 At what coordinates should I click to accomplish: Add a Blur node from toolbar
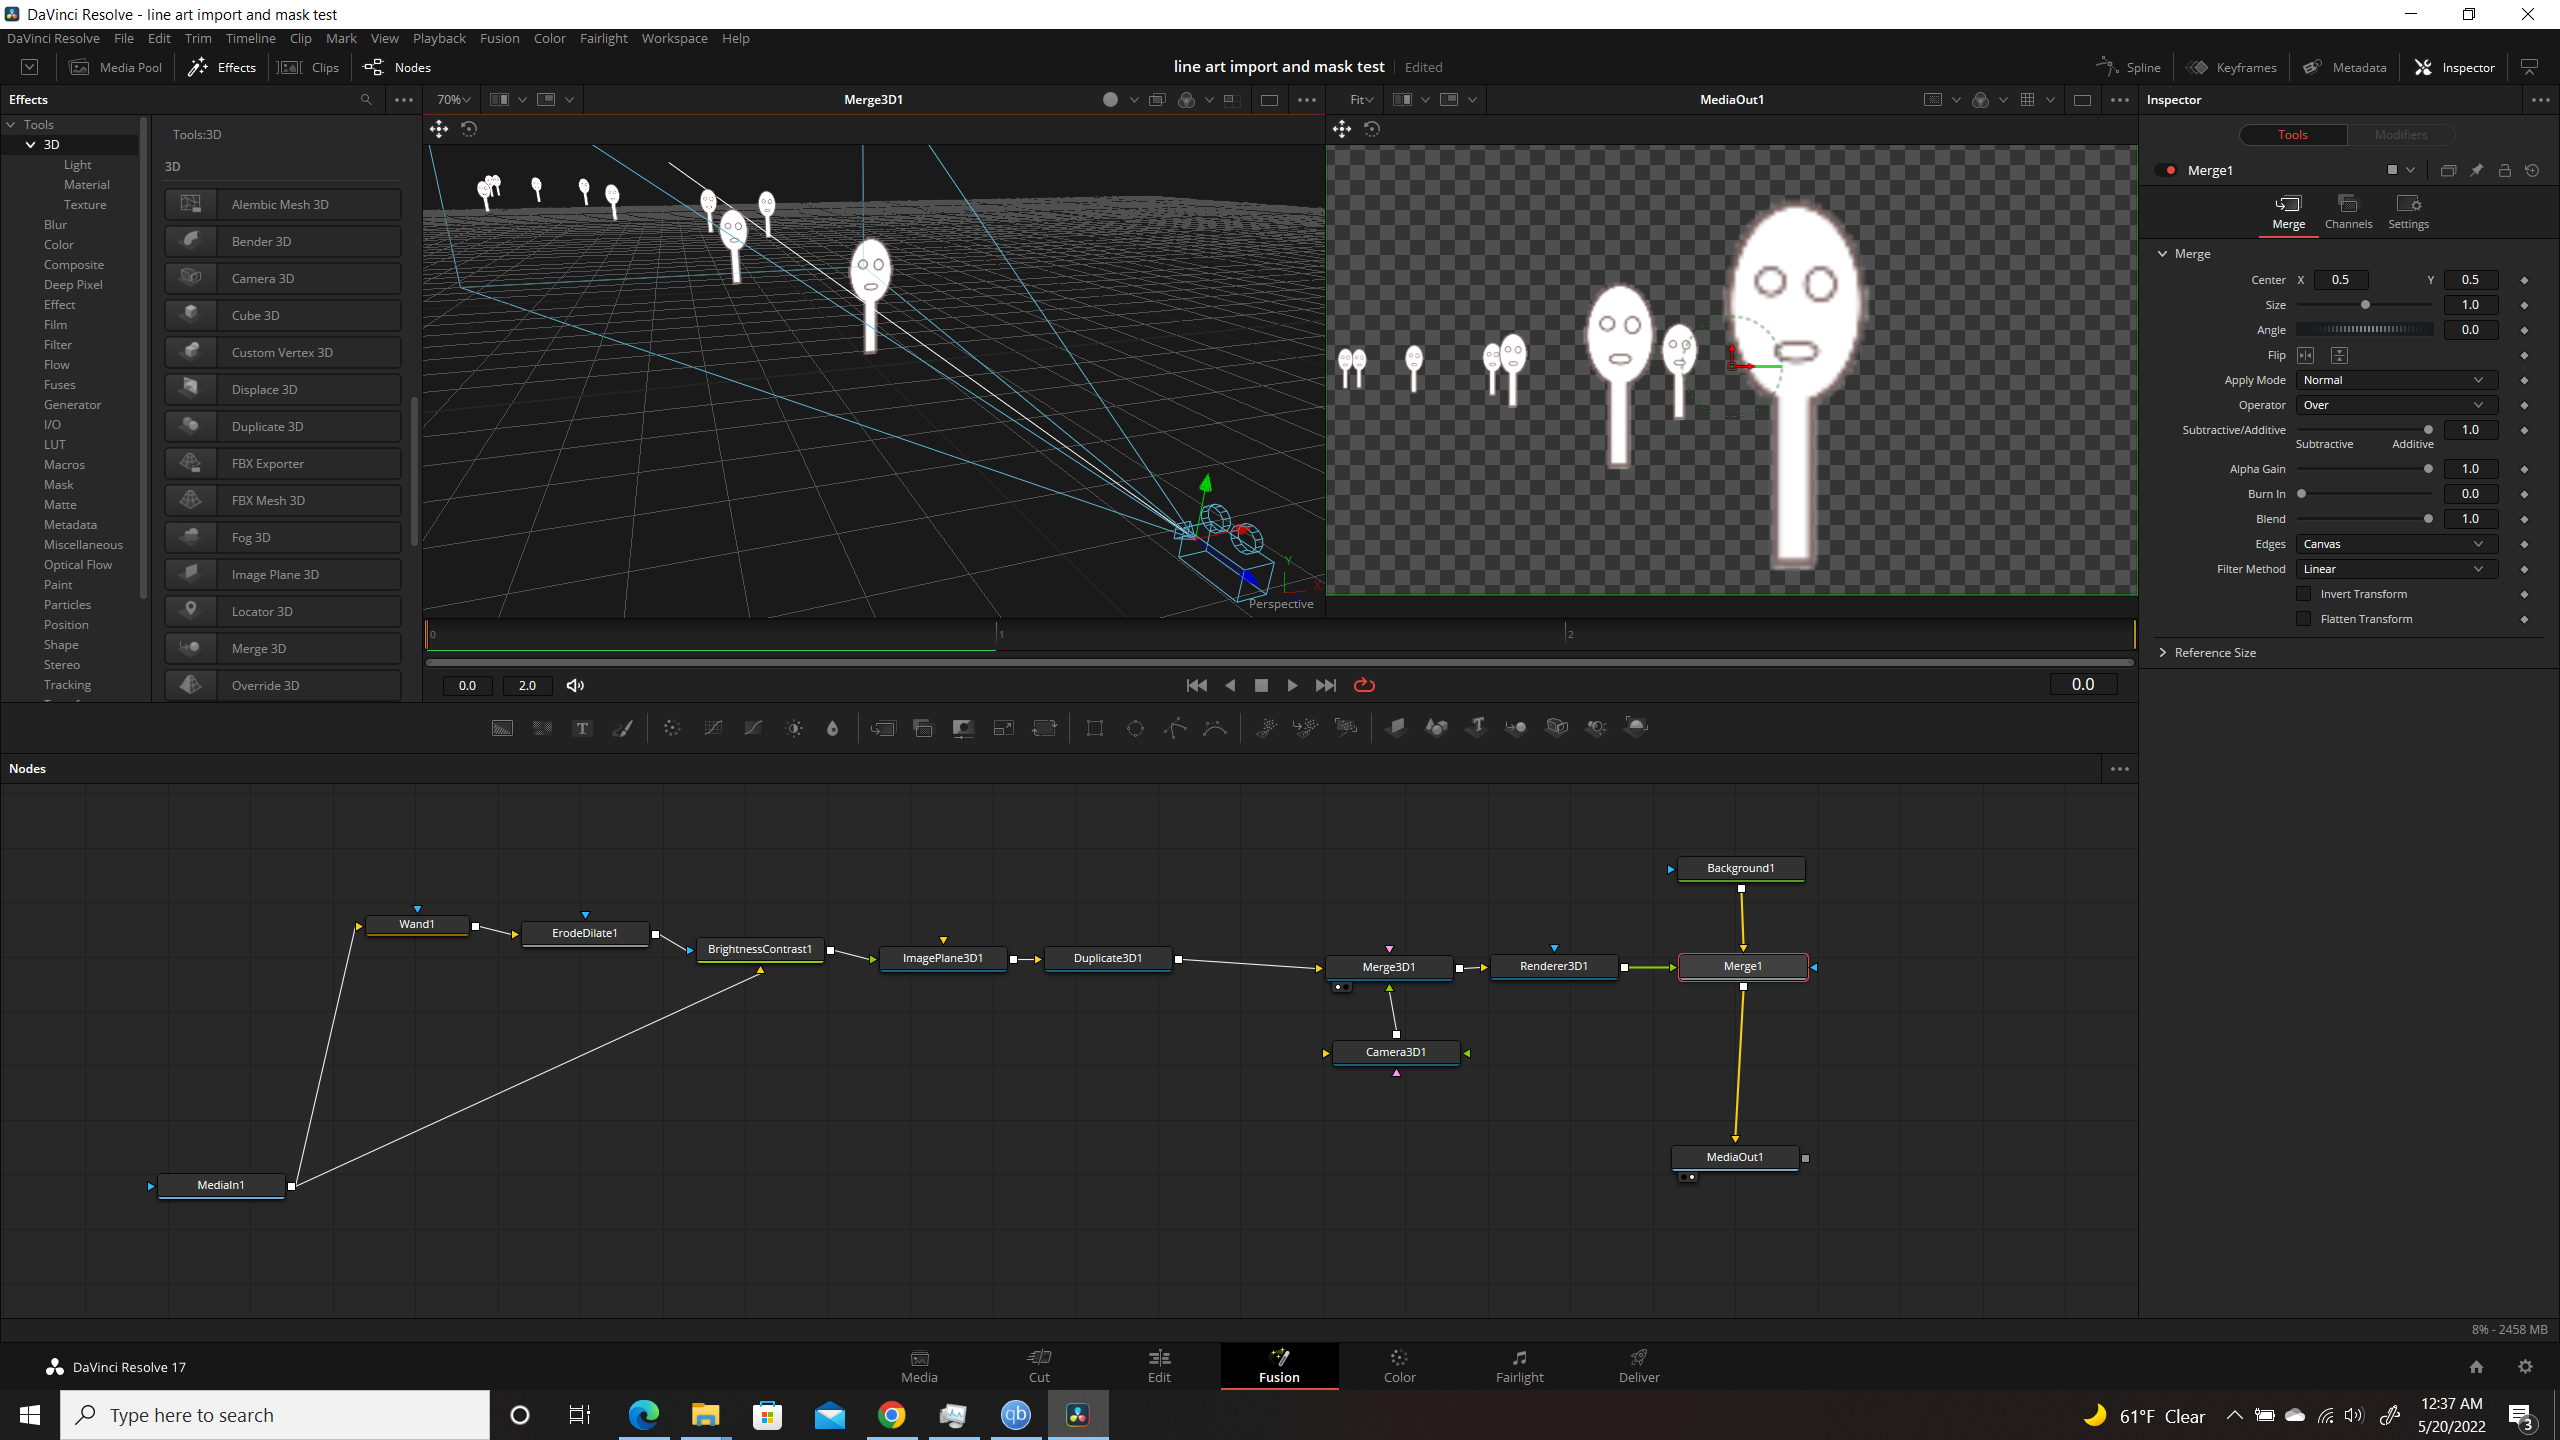[x=832, y=728]
